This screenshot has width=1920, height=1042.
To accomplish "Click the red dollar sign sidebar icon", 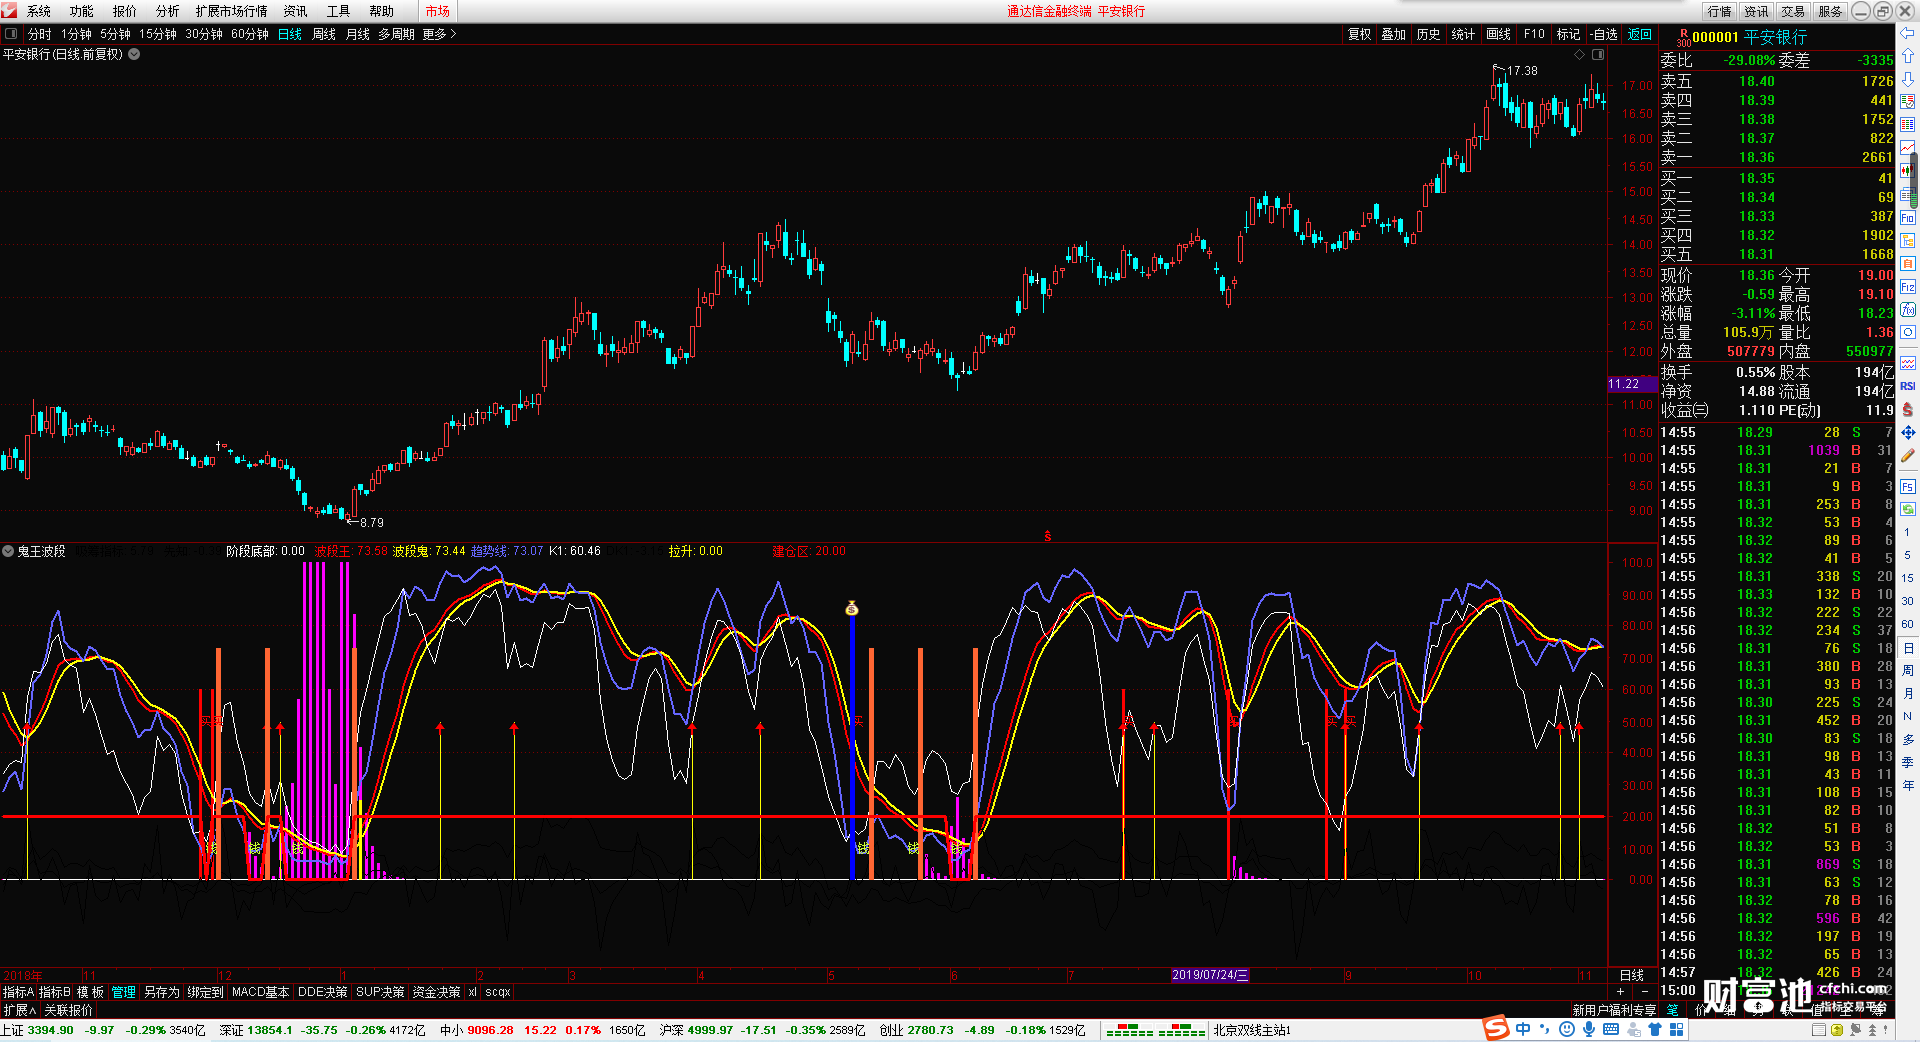I will (x=1908, y=409).
